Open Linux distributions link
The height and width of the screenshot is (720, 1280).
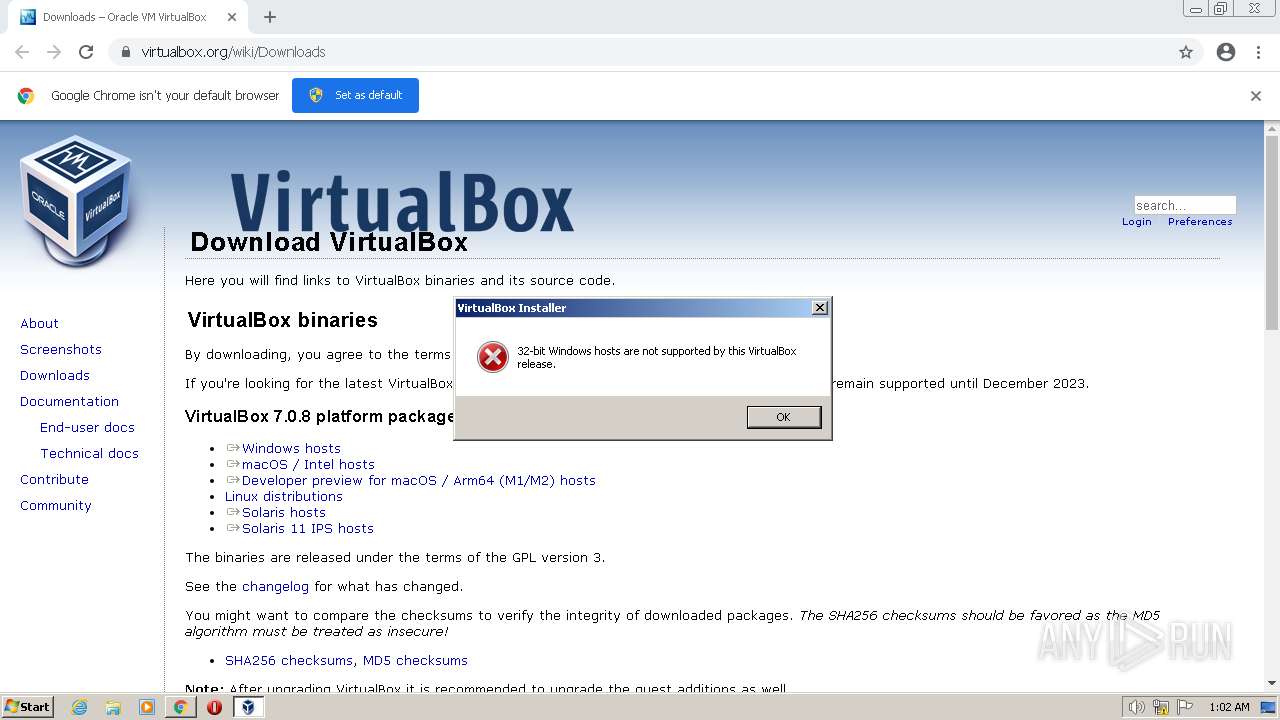point(284,496)
